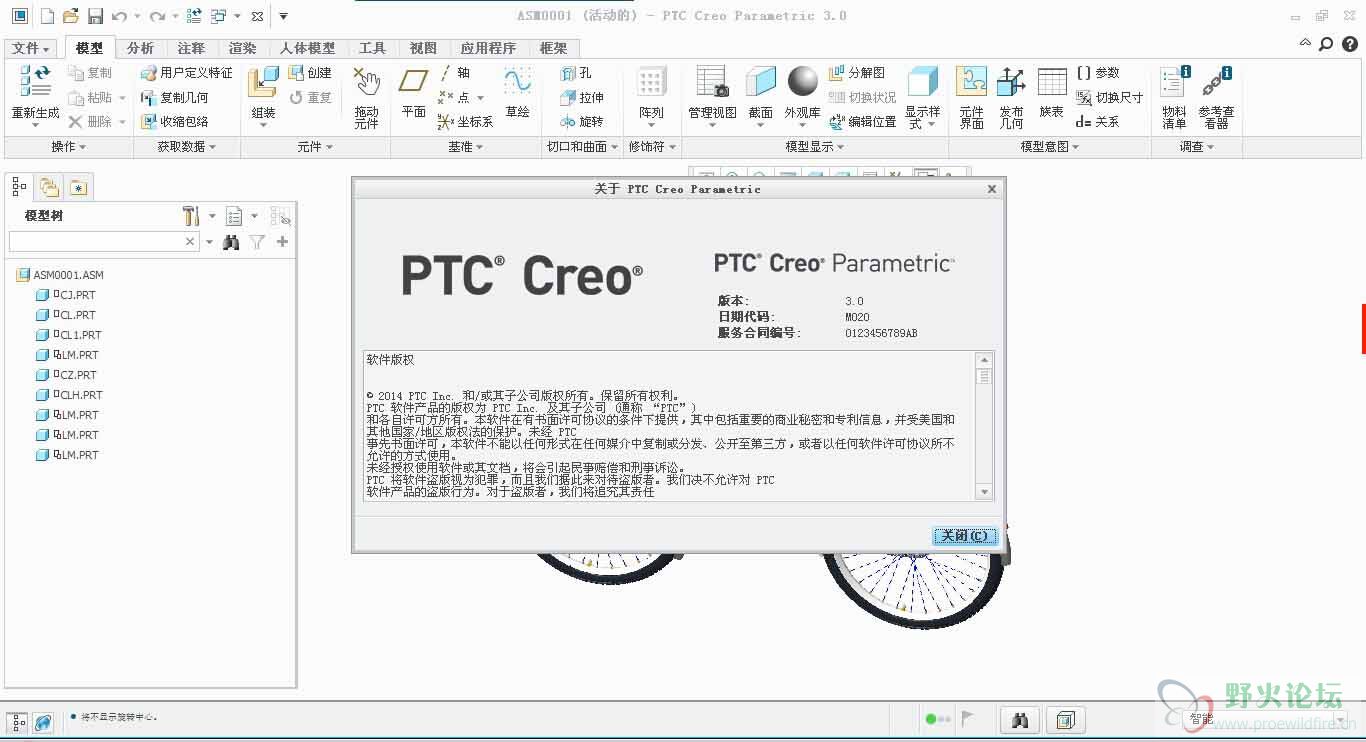This screenshot has height=742, width=1366.
Task: Switch to the 工具 tools tab
Action: pyautogui.click(x=372, y=48)
